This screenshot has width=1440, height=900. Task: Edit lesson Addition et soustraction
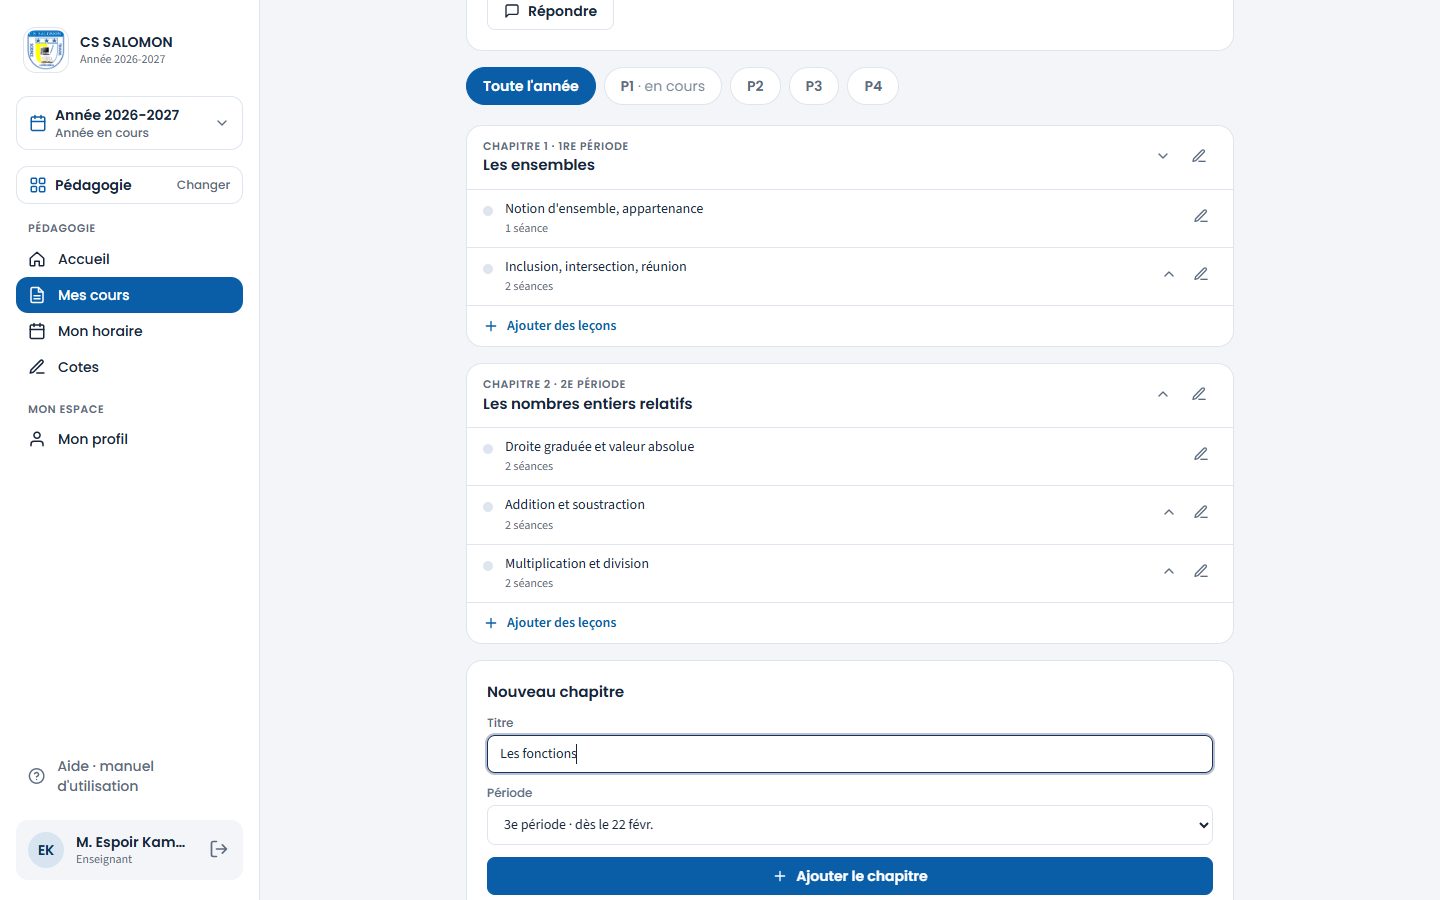click(x=1201, y=512)
